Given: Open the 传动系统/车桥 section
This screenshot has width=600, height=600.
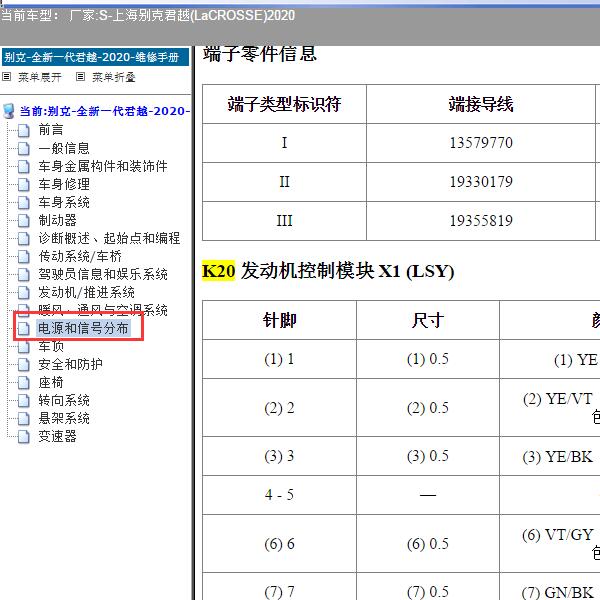Looking at the screenshot, I should coord(80,256).
